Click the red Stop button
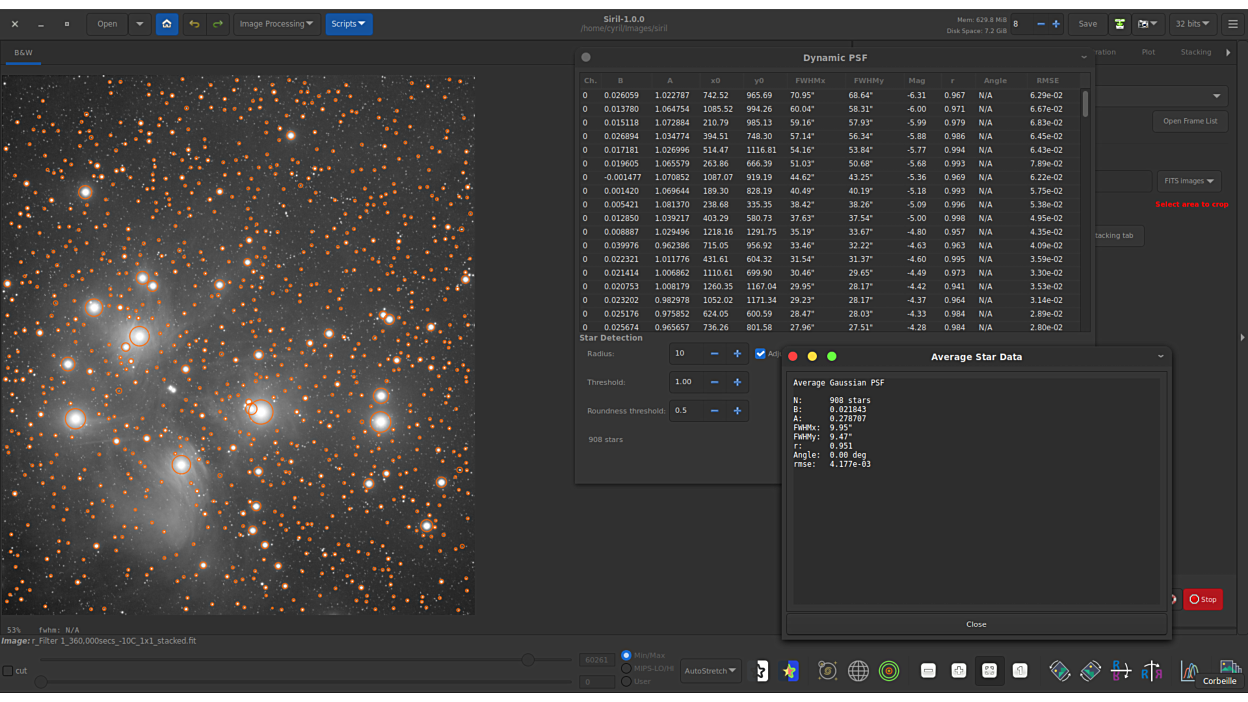 pos(1203,599)
